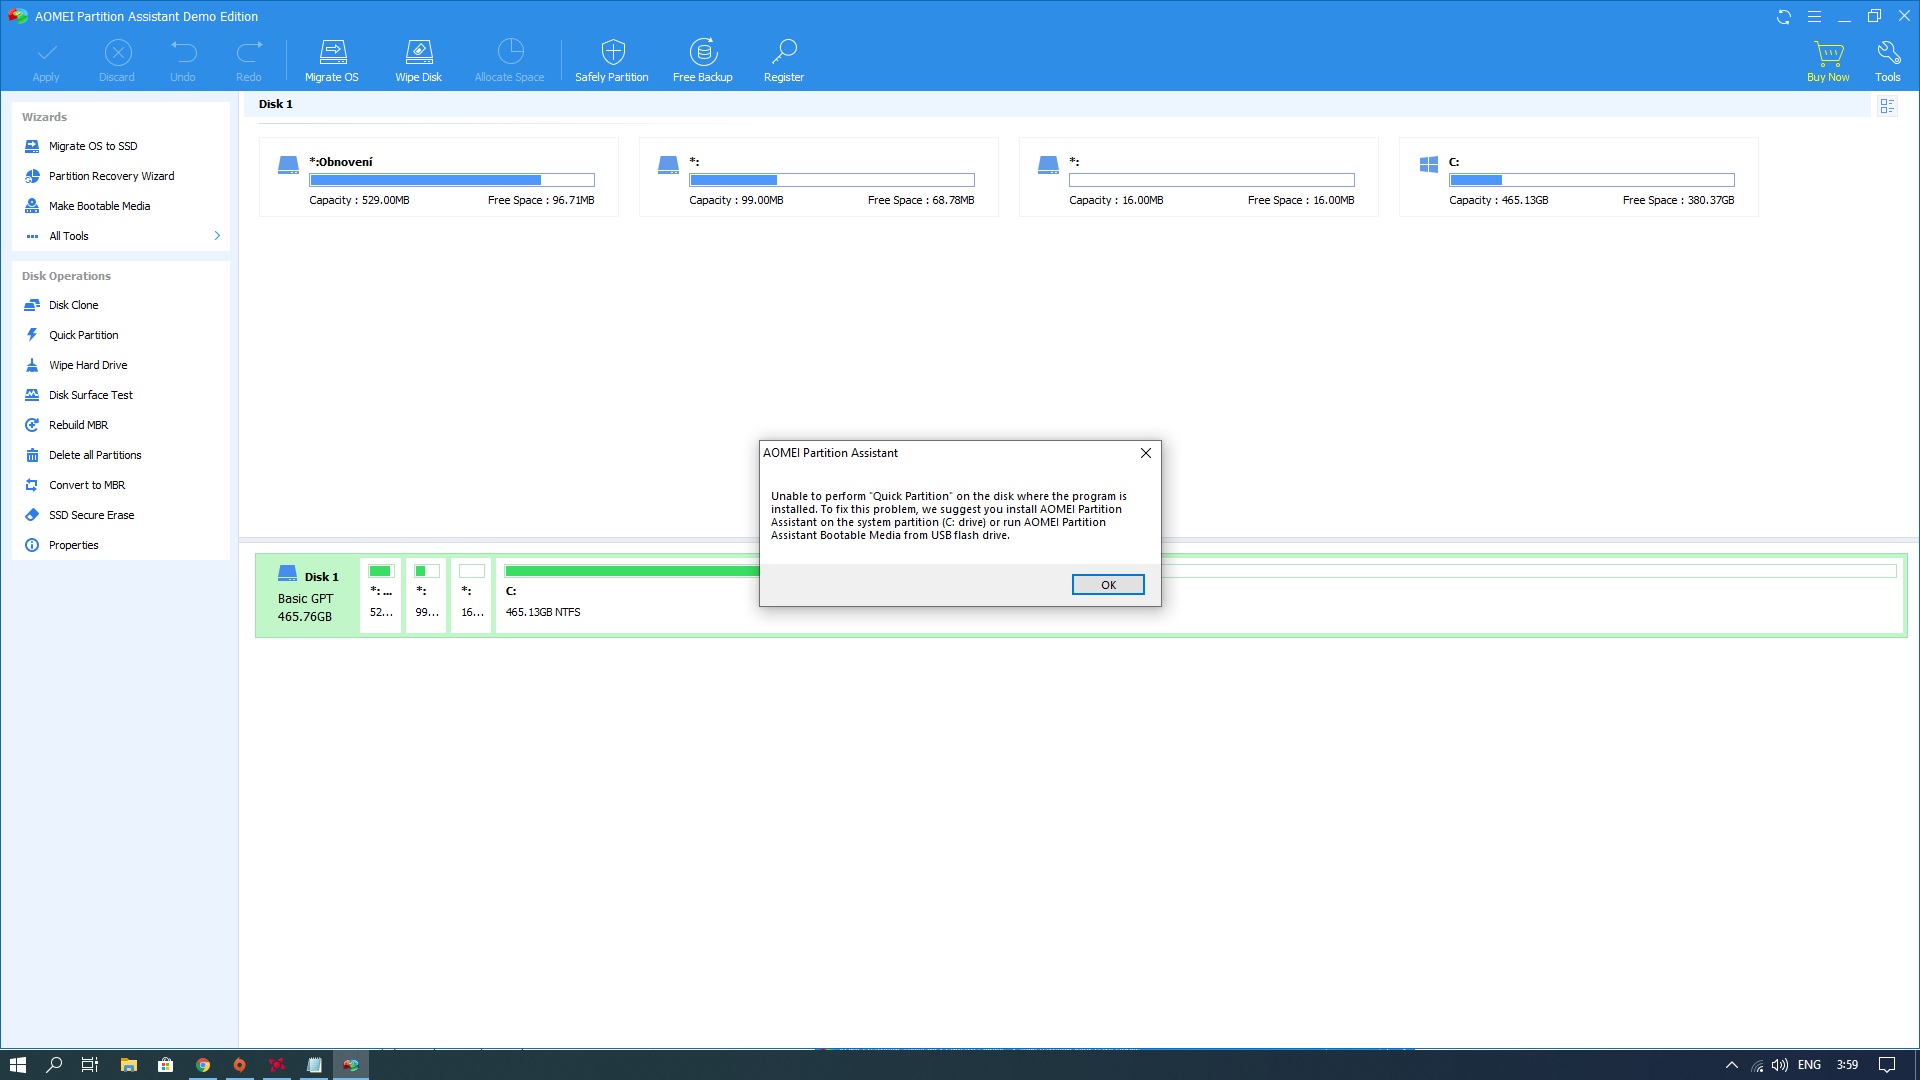The width and height of the screenshot is (1920, 1080).
Task: Select Partition Recovery Wizard
Action: pos(111,176)
